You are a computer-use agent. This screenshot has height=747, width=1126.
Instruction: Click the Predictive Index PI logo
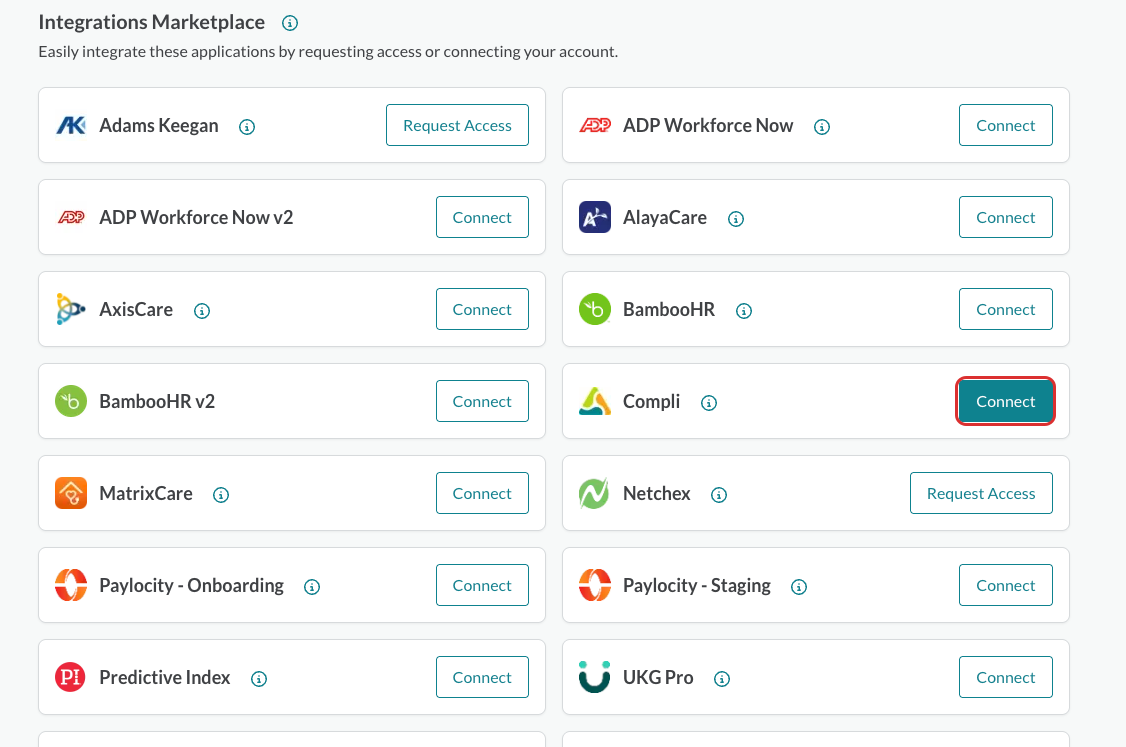(70, 677)
